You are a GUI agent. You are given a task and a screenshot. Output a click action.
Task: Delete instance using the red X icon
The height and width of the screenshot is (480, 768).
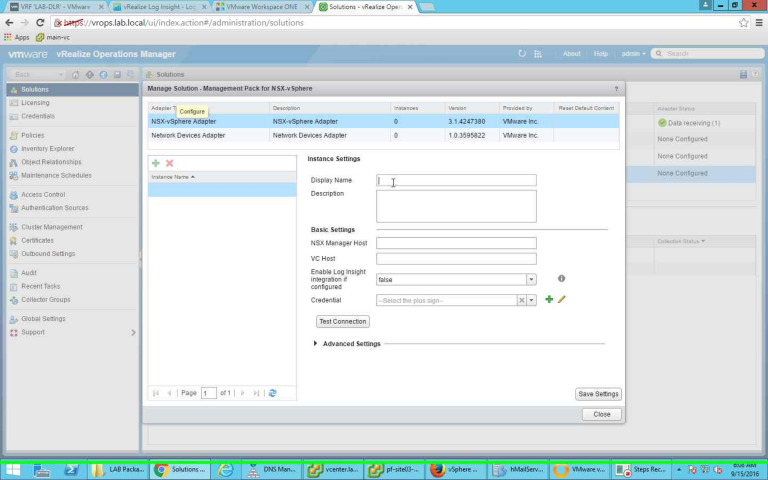tap(169, 163)
